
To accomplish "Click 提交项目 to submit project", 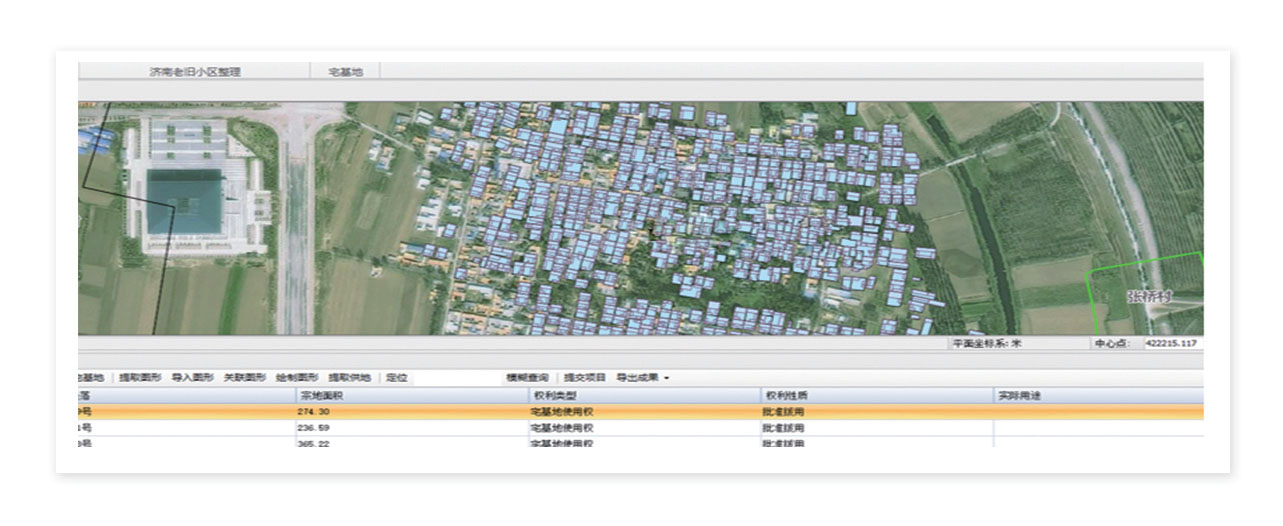I will click(x=585, y=378).
